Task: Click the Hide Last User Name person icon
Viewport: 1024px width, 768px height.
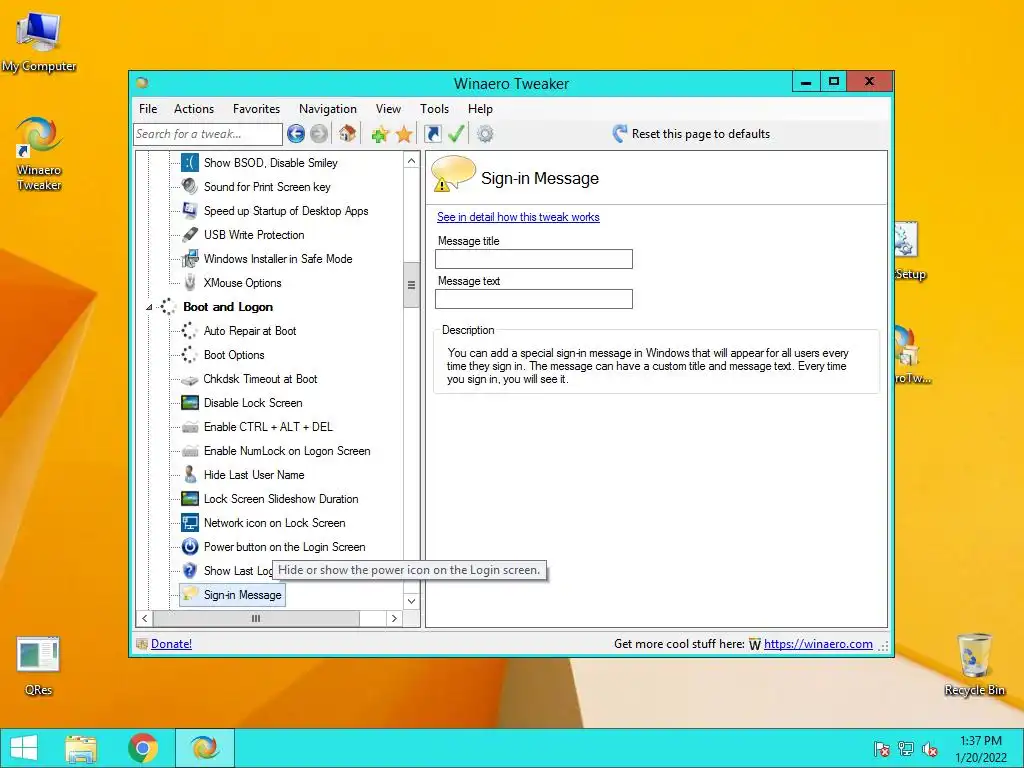Action: click(189, 475)
